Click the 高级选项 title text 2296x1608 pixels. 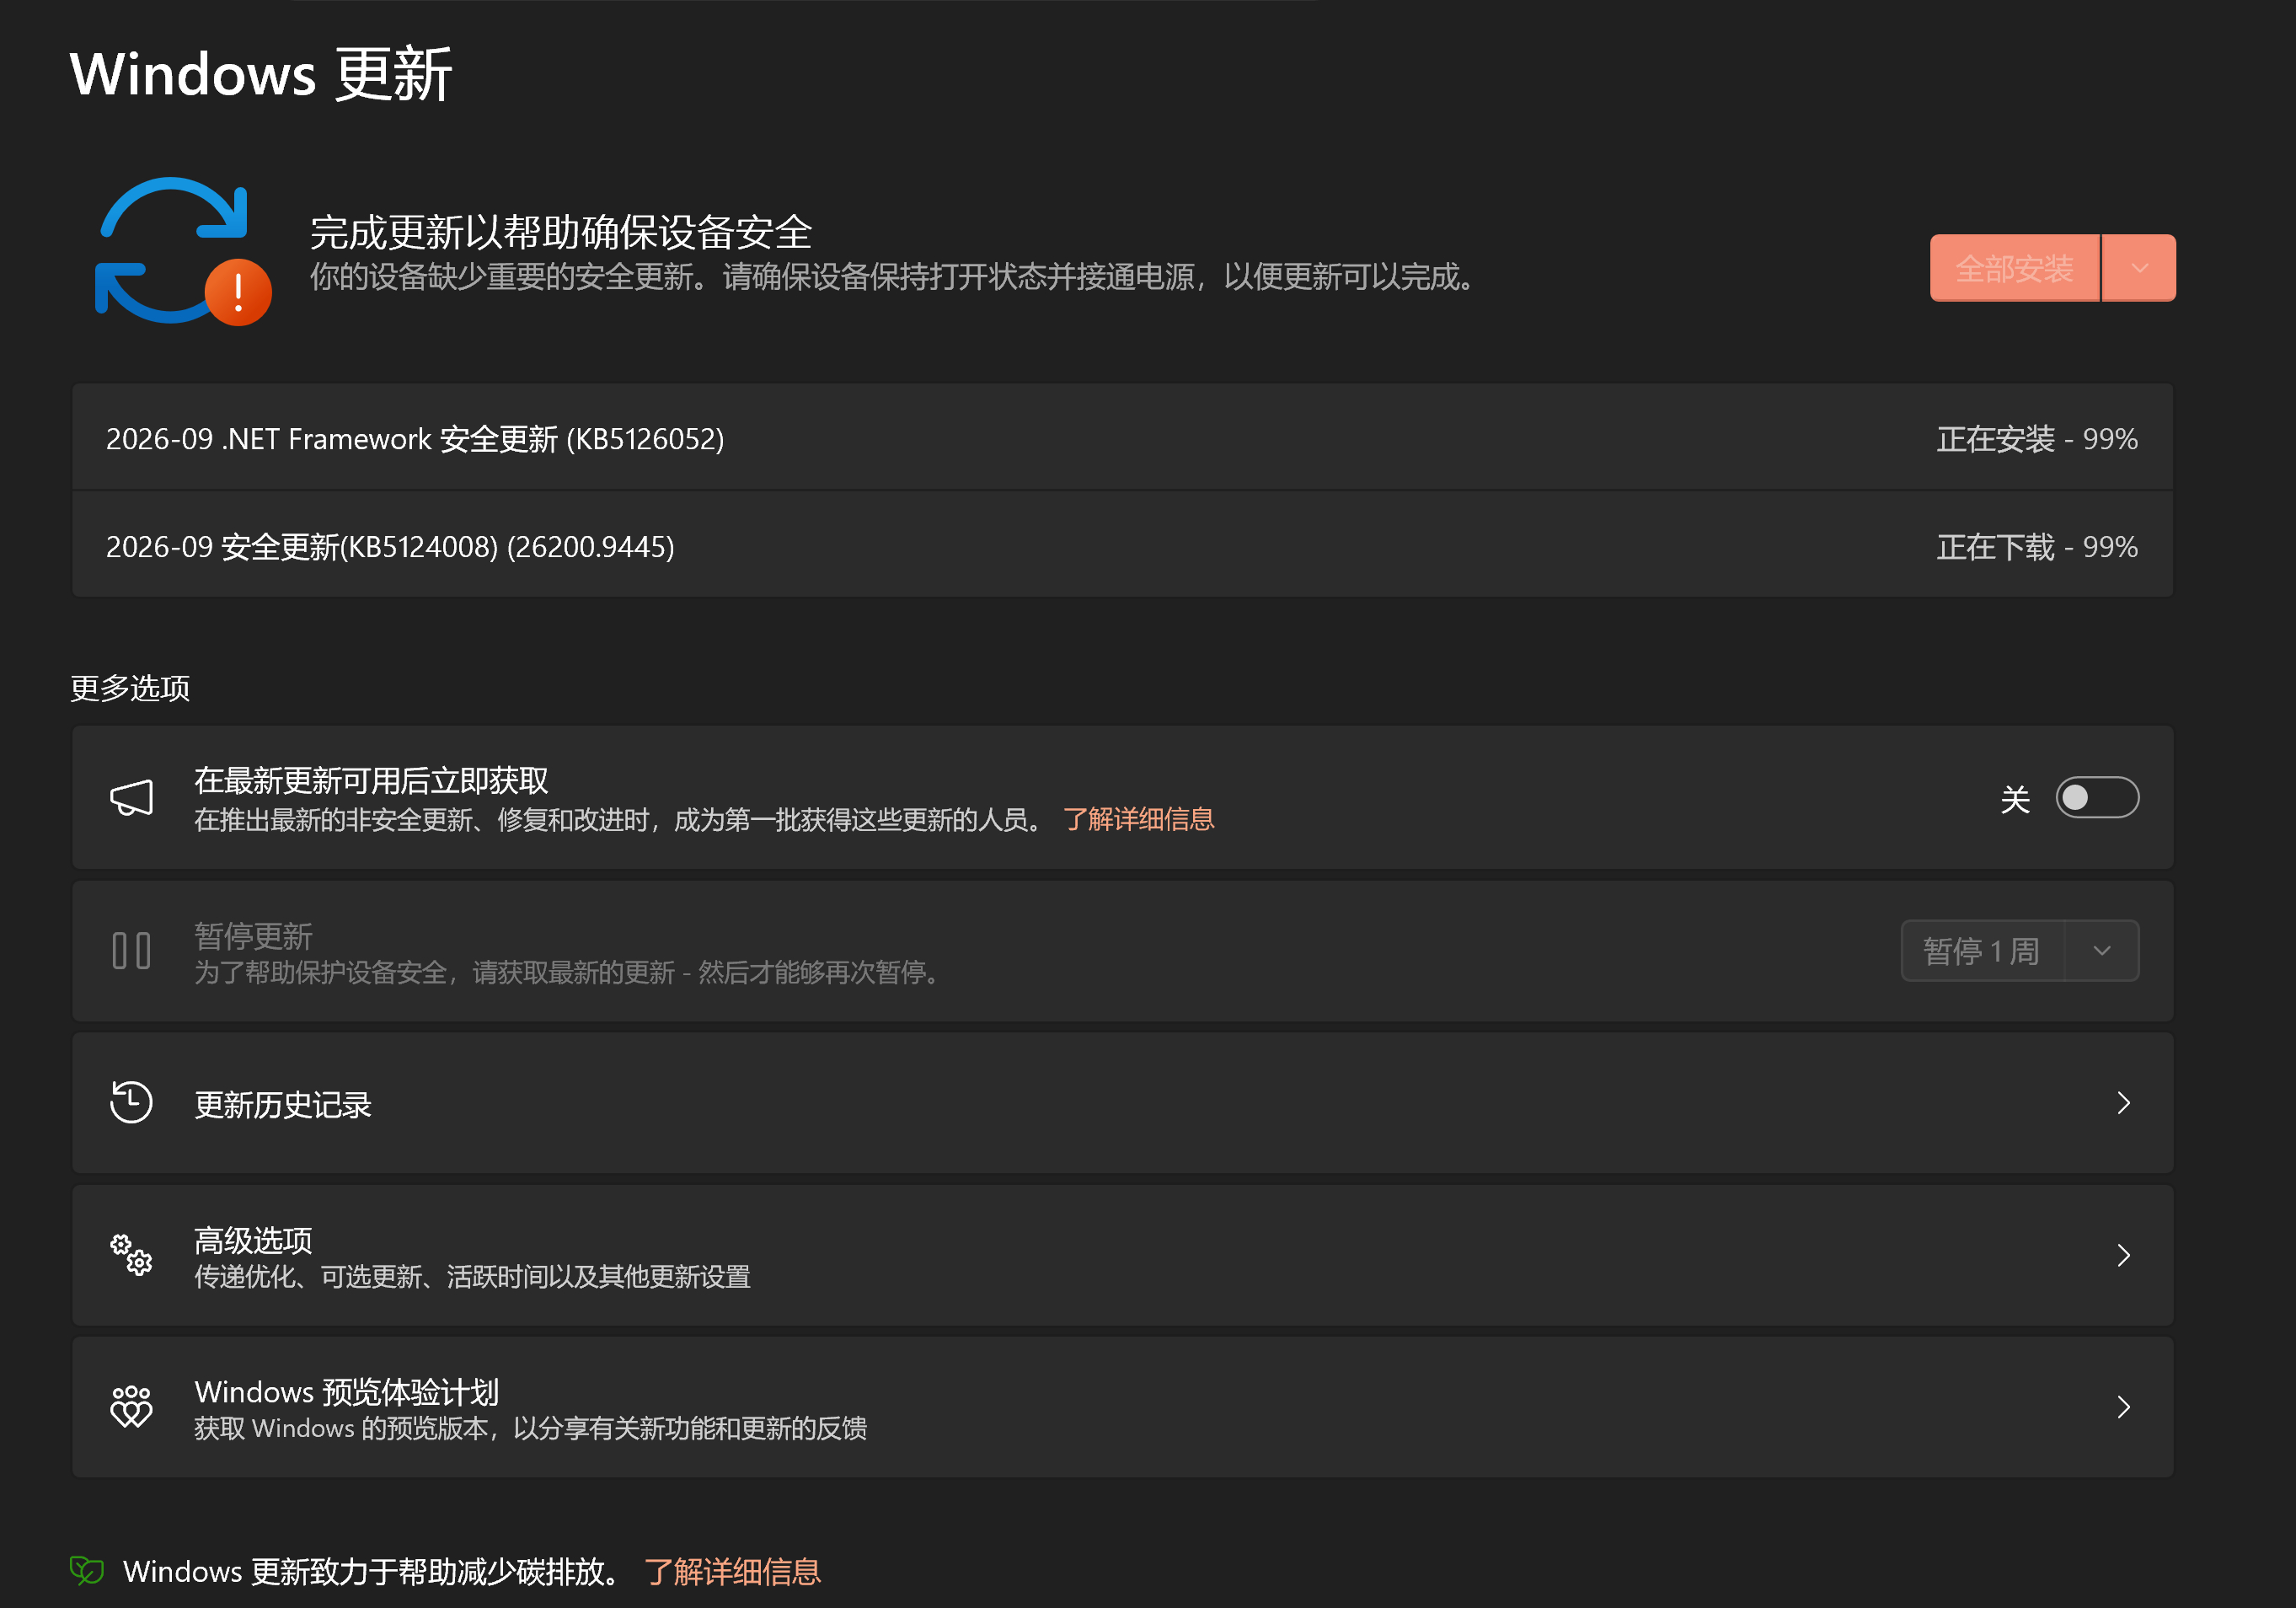pyautogui.click(x=253, y=1240)
